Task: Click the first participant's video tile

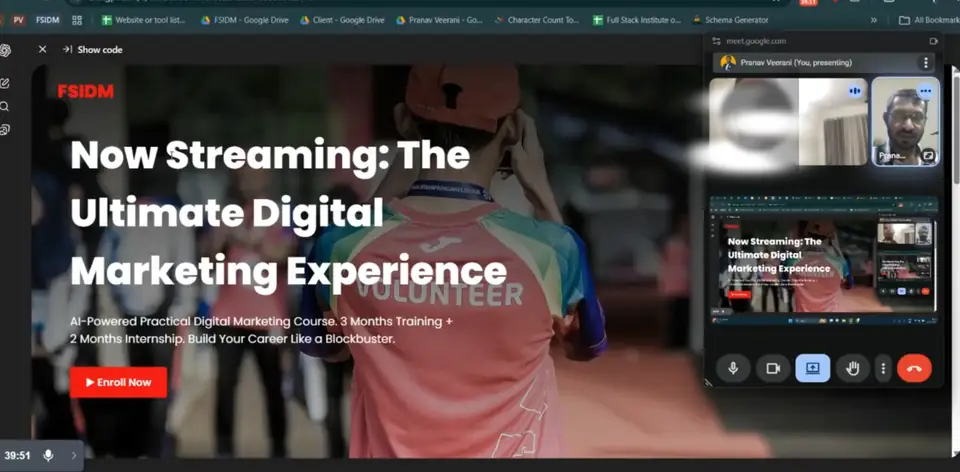Action: click(x=788, y=121)
